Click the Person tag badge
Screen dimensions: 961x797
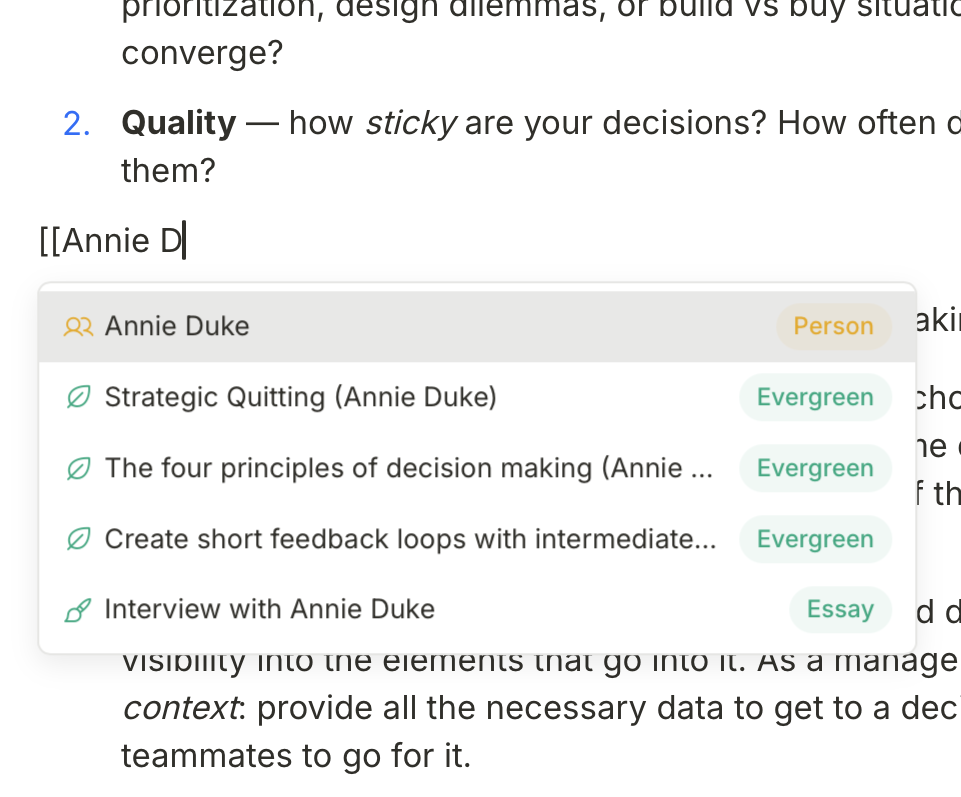(833, 327)
